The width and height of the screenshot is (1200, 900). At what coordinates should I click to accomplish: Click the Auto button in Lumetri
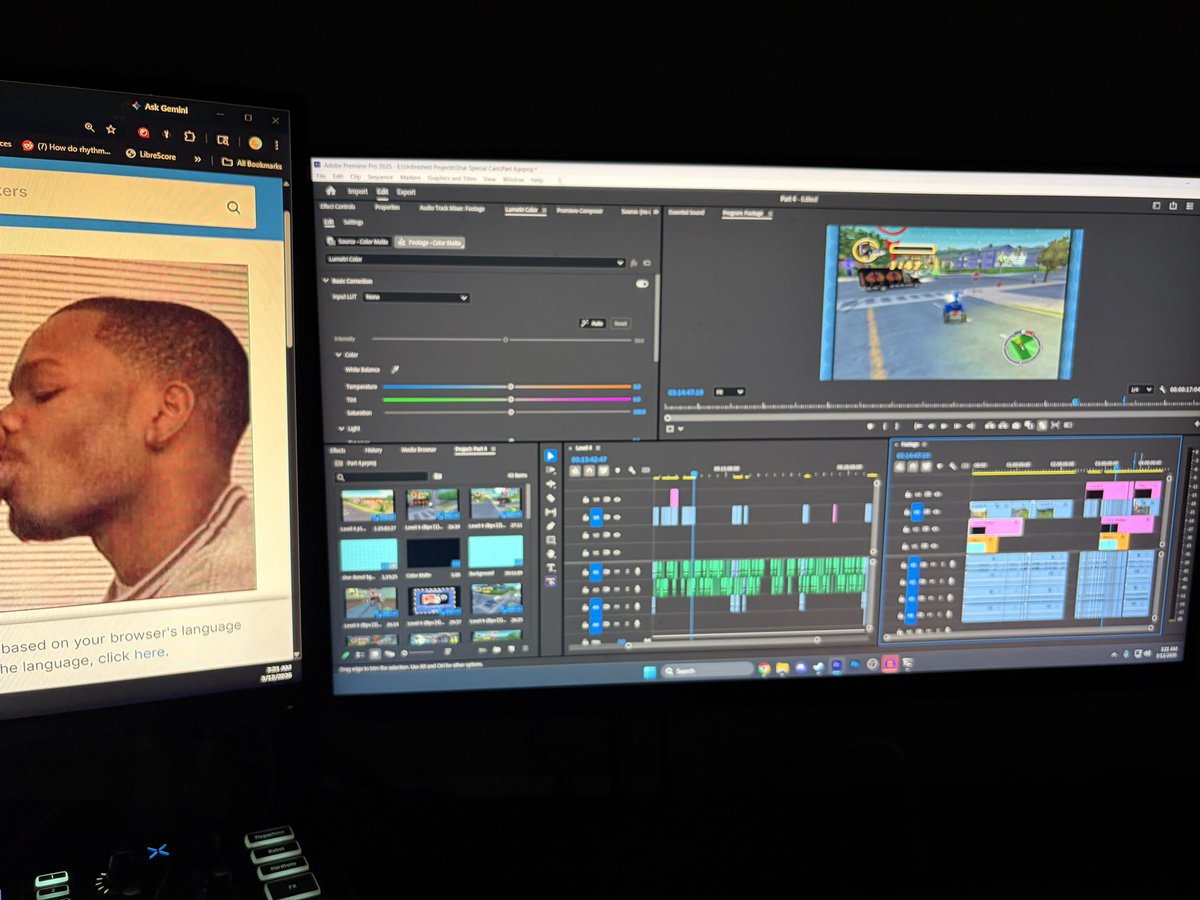(x=593, y=323)
